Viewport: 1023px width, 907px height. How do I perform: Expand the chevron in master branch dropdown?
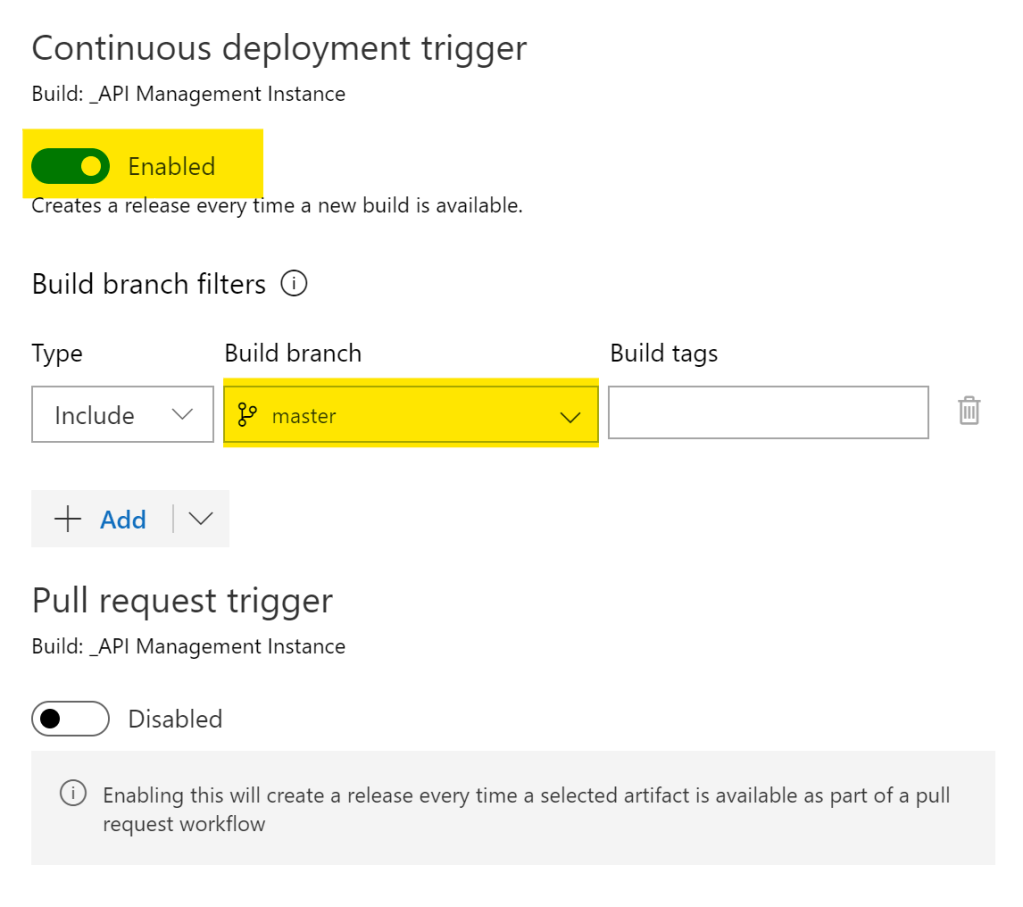570,417
